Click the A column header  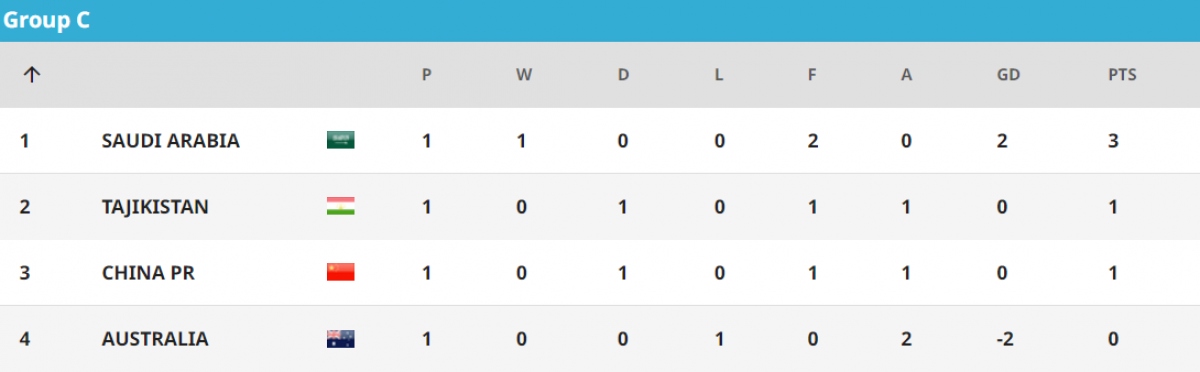pyautogui.click(x=907, y=75)
